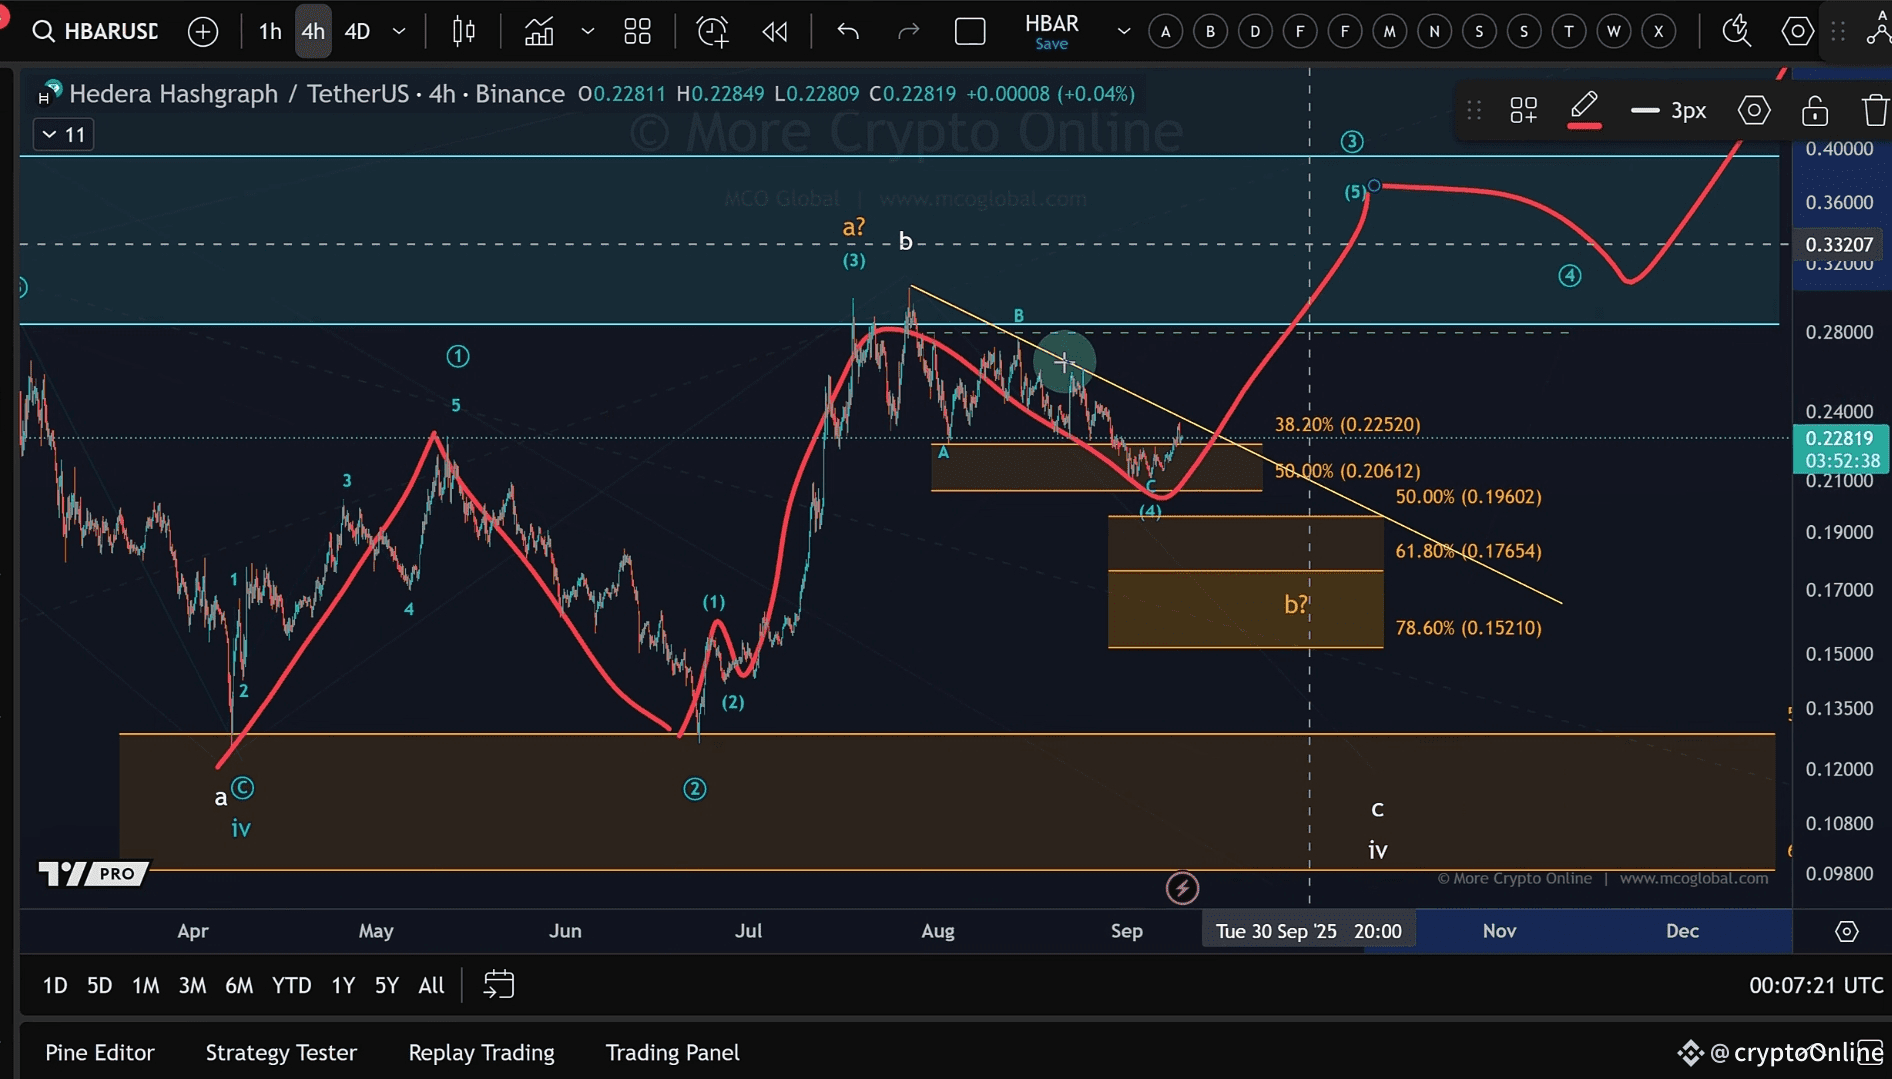Click the circled B shortcut button
This screenshot has width=1892, height=1079.
(x=1210, y=31)
